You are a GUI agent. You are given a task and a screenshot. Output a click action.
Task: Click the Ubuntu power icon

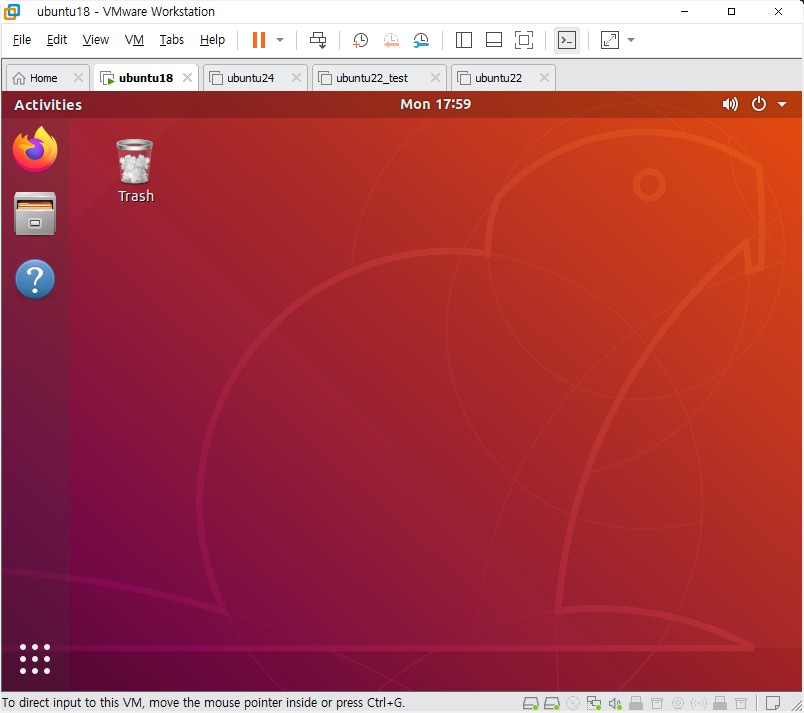(759, 104)
